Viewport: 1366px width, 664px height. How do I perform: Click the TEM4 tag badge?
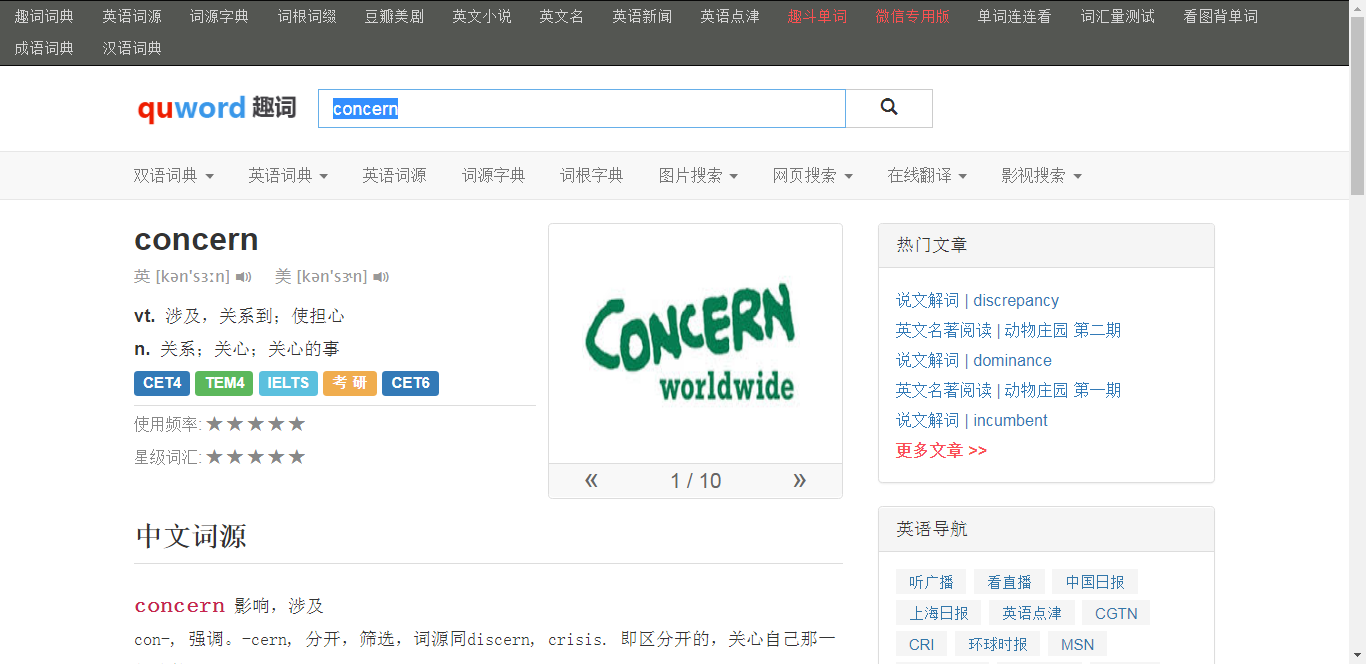pyautogui.click(x=225, y=383)
